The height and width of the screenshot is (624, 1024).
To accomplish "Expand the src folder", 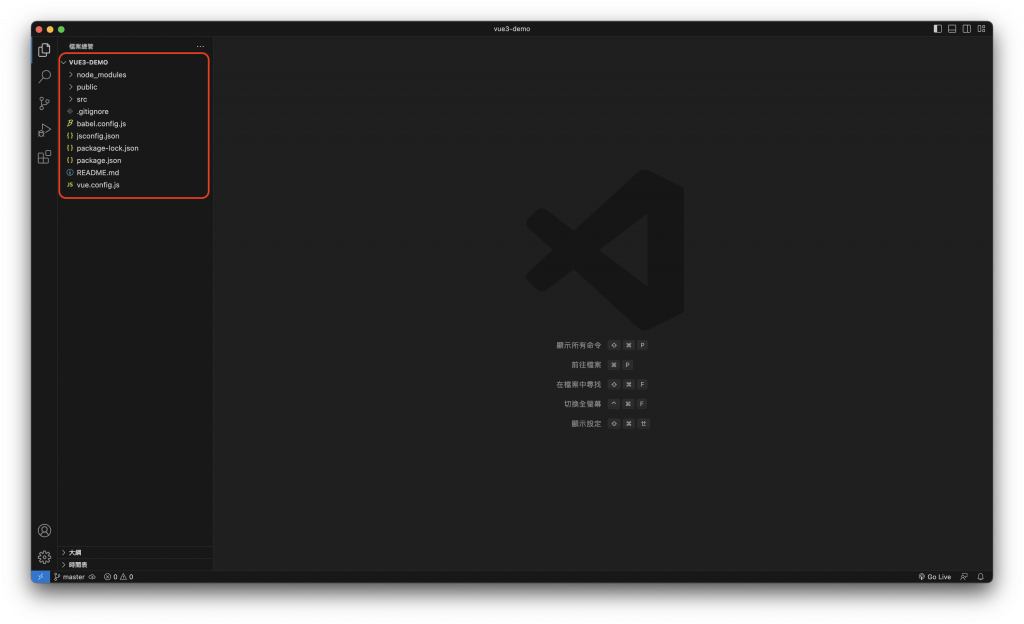I will click(135, 99).
